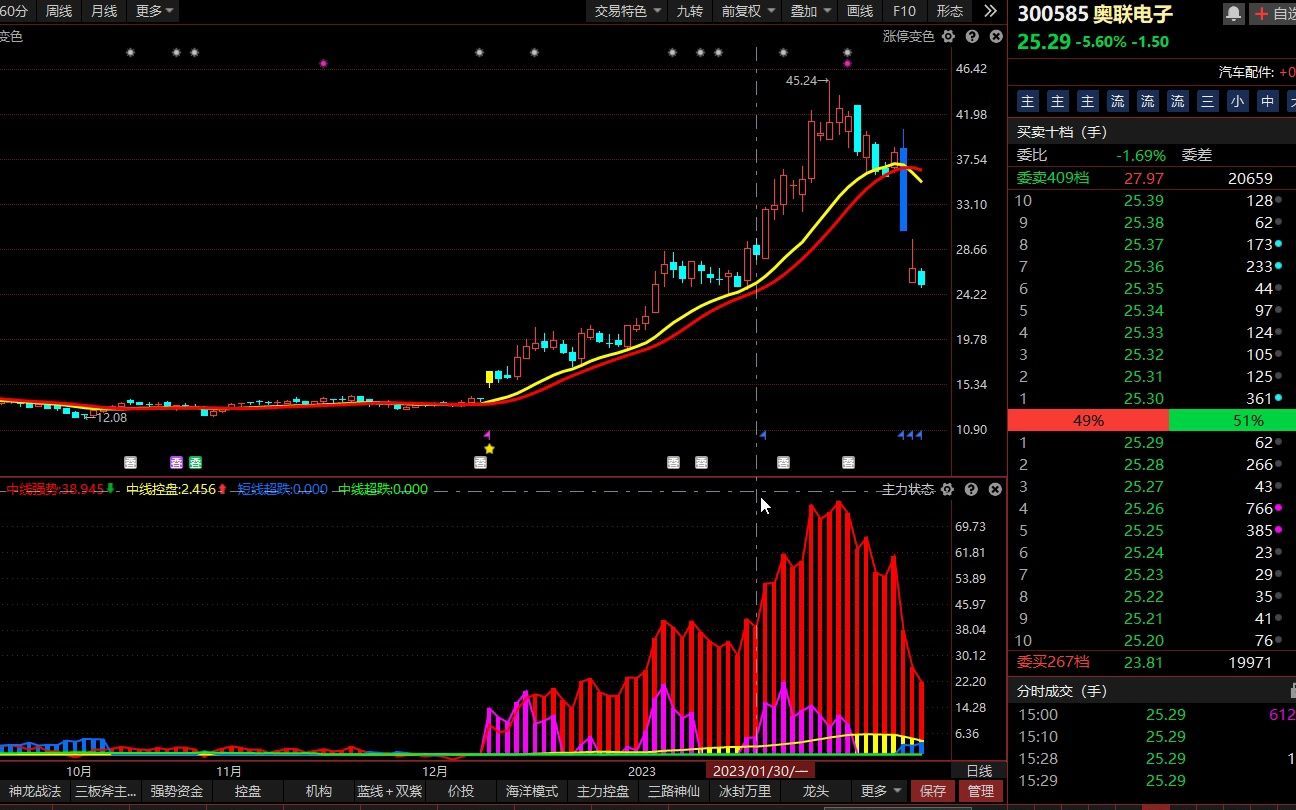Activate the 画线 drawing tool
The image size is (1296, 810).
click(860, 11)
